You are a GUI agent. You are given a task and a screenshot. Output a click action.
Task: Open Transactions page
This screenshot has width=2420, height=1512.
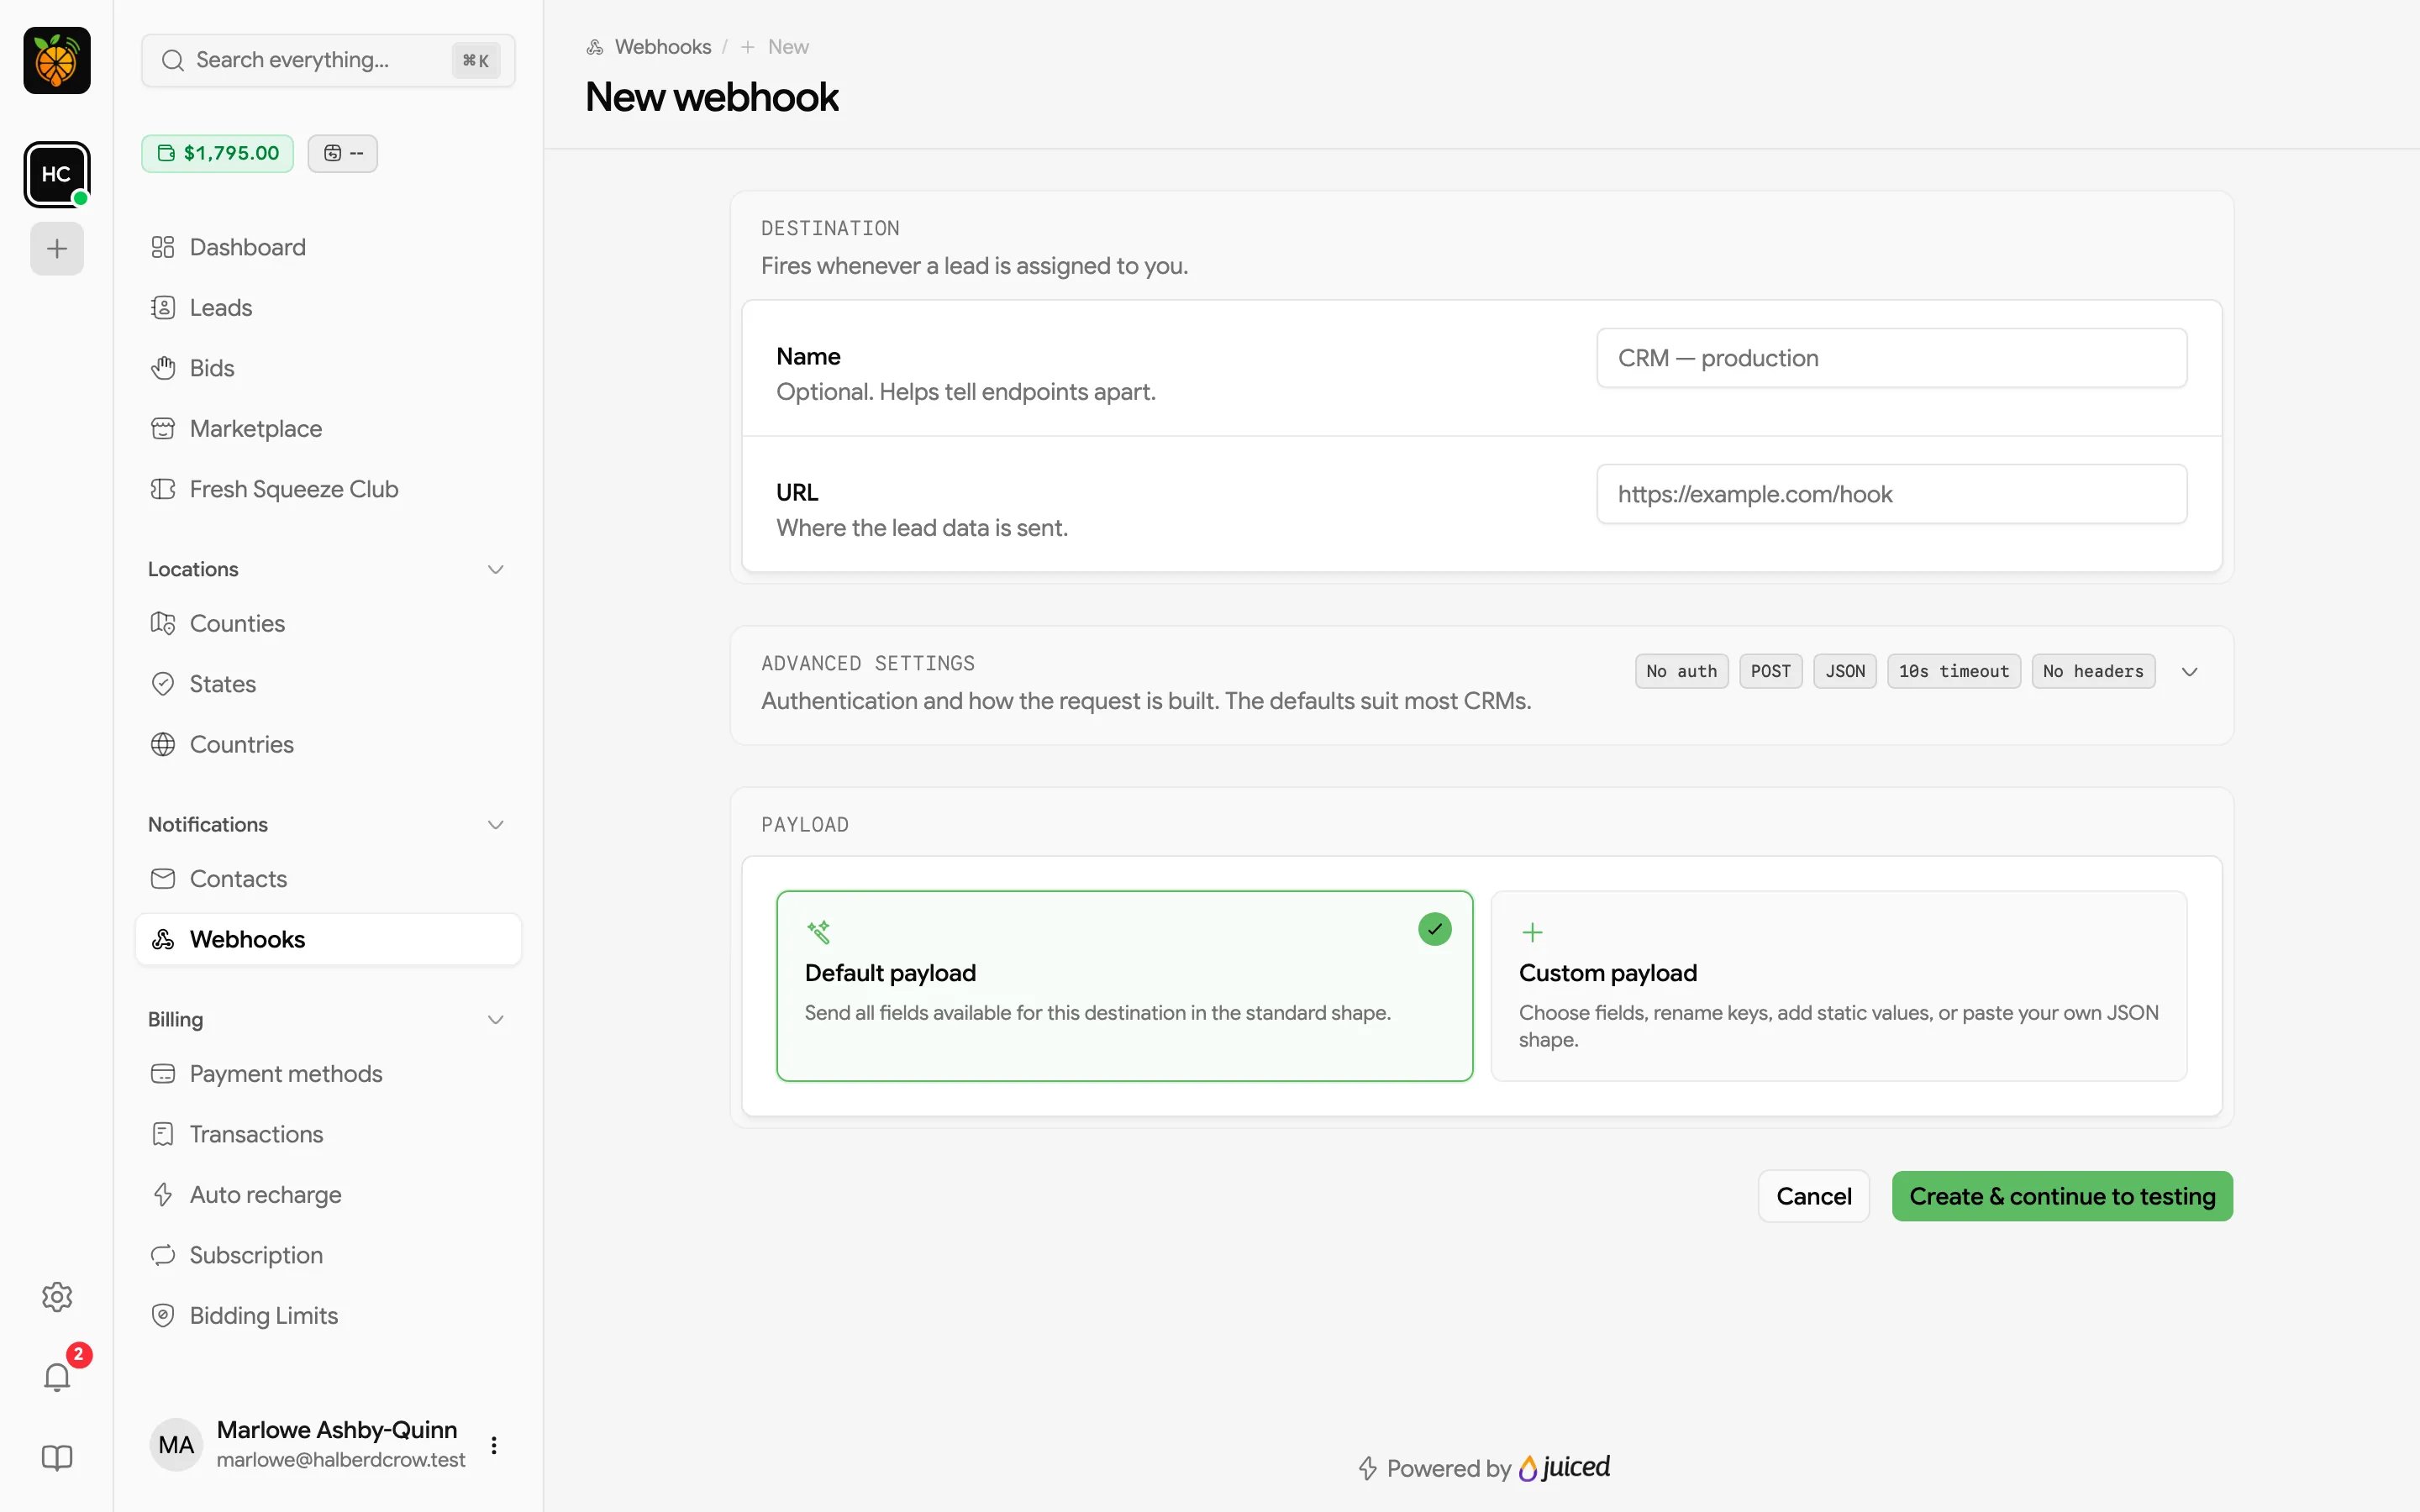tap(328, 1134)
